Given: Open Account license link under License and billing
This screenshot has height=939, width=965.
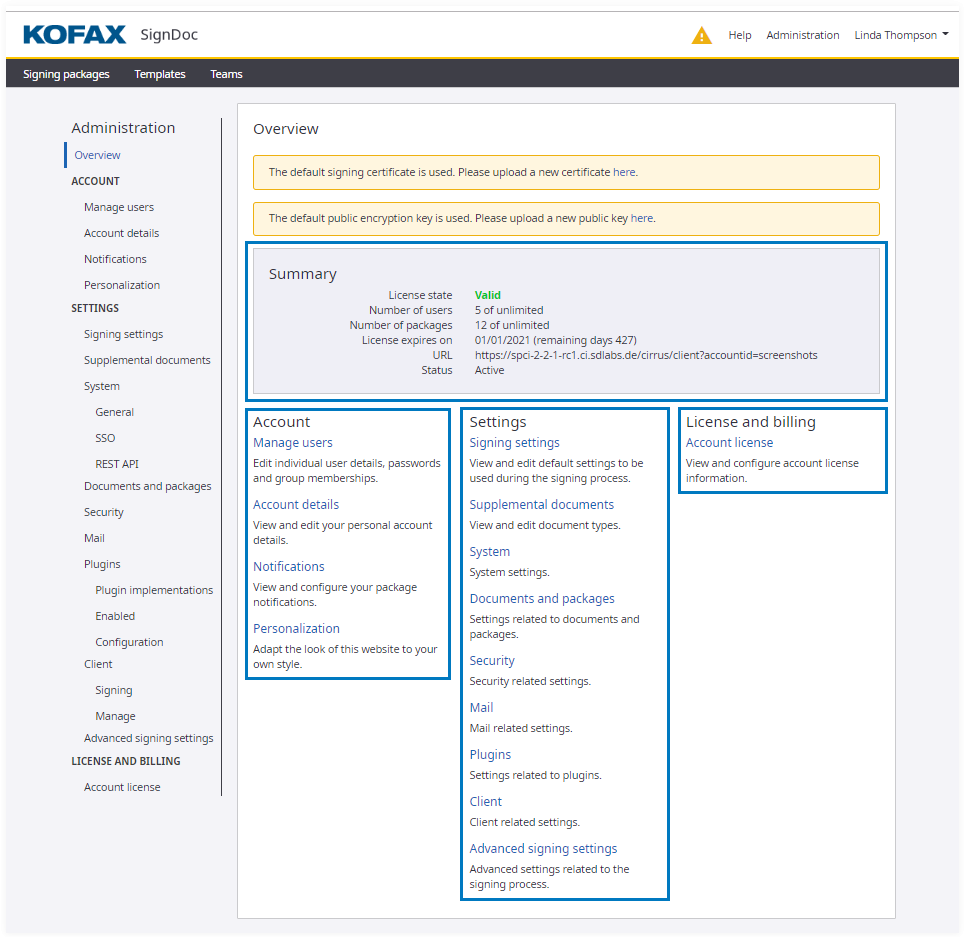Looking at the screenshot, I should (x=729, y=443).
